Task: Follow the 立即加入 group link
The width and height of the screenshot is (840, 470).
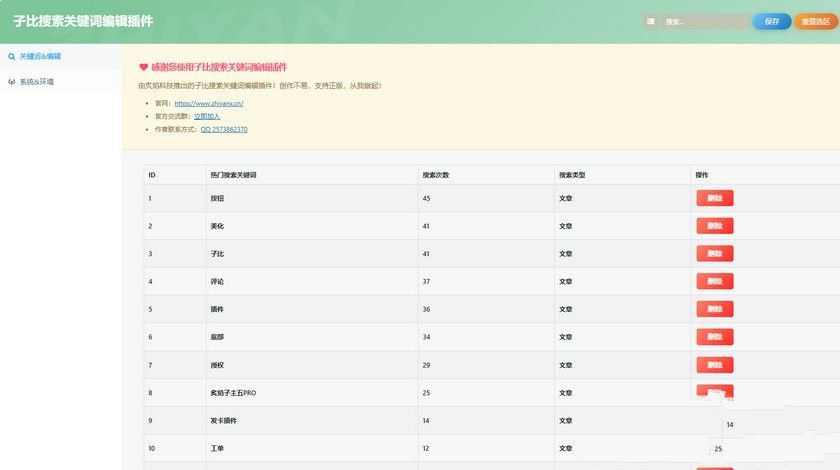Action: point(207,116)
